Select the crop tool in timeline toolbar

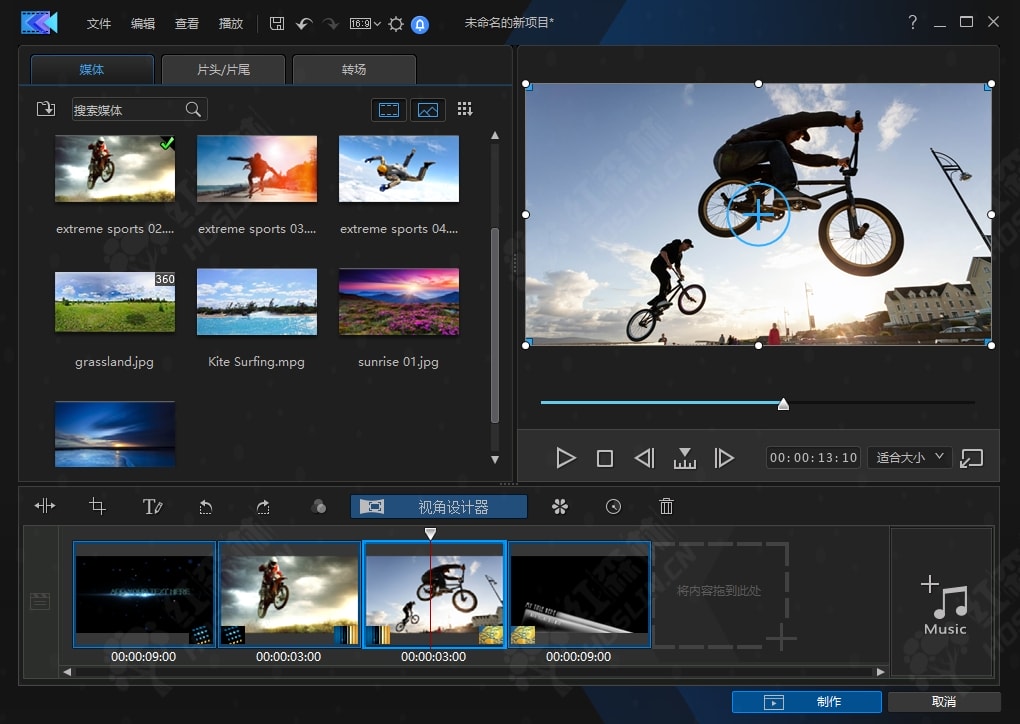(97, 507)
